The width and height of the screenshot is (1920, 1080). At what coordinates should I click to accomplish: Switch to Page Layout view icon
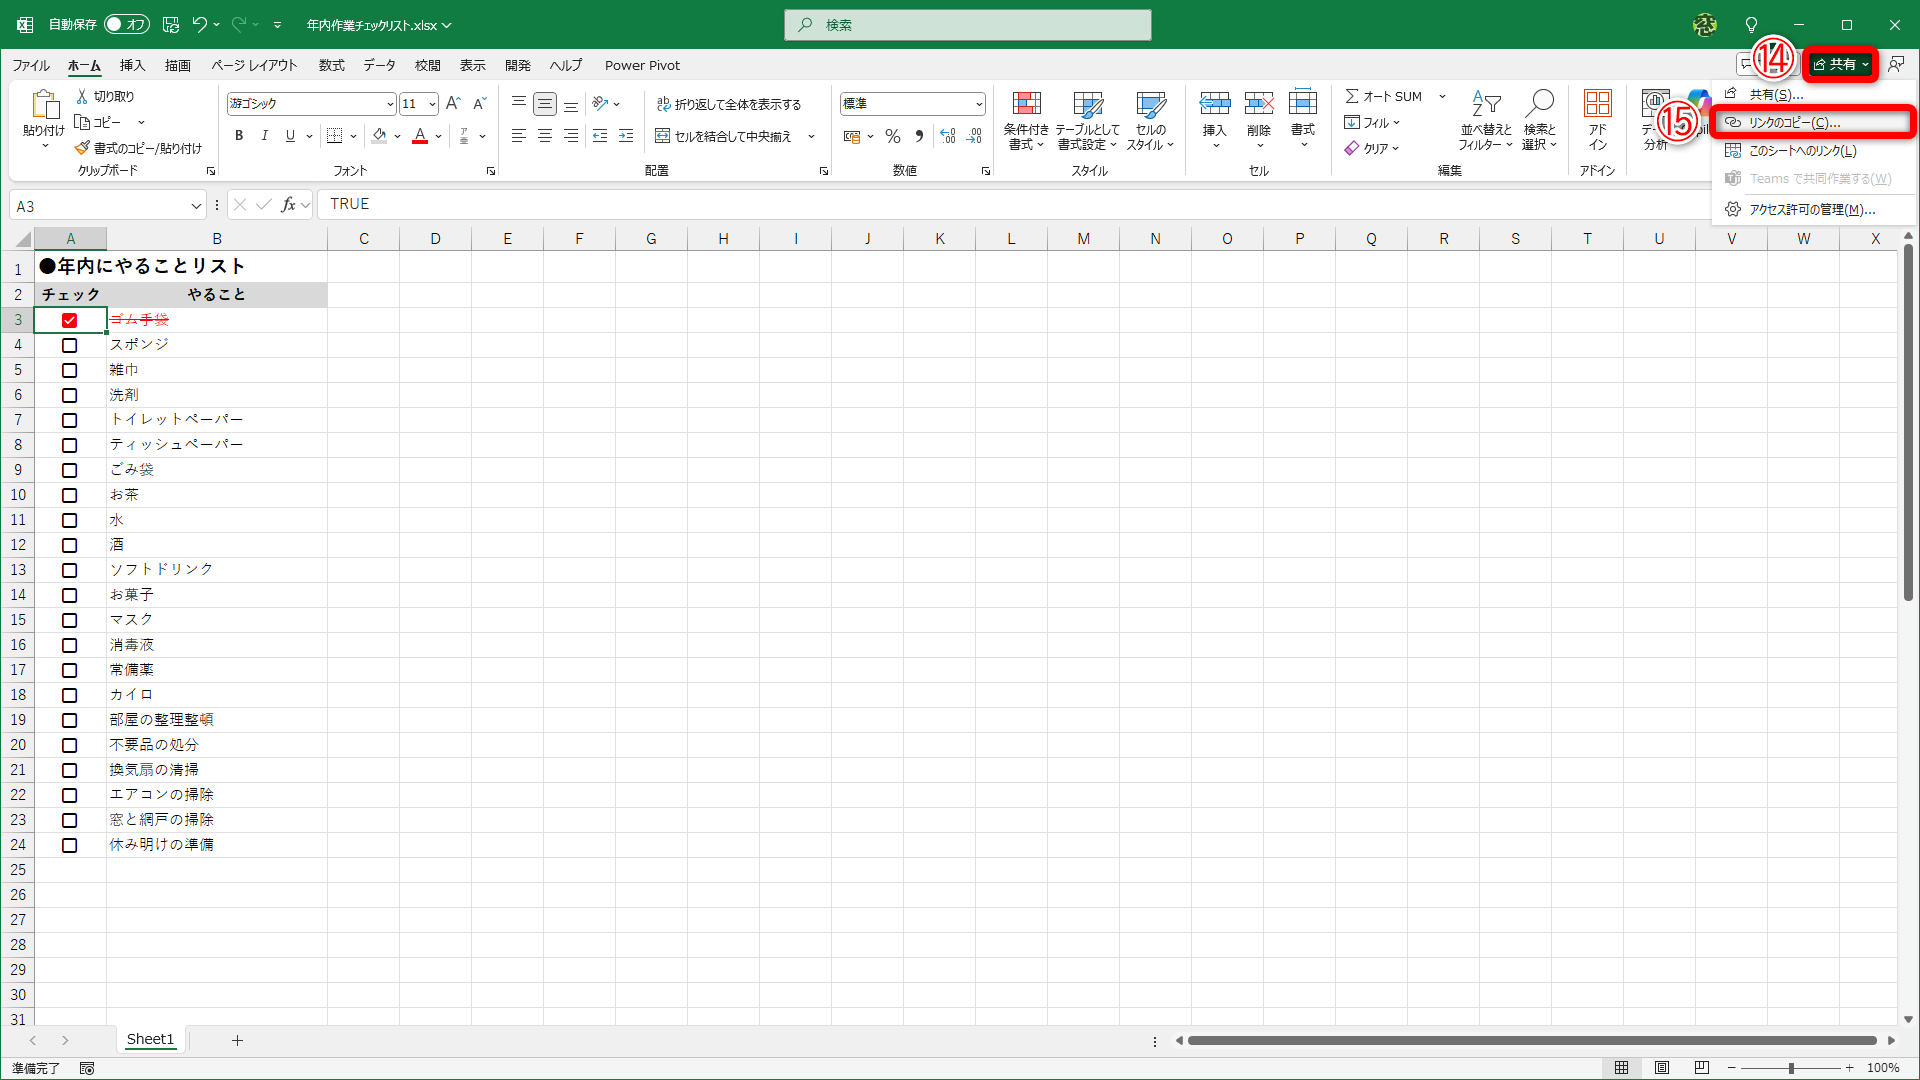coord(1662,1068)
